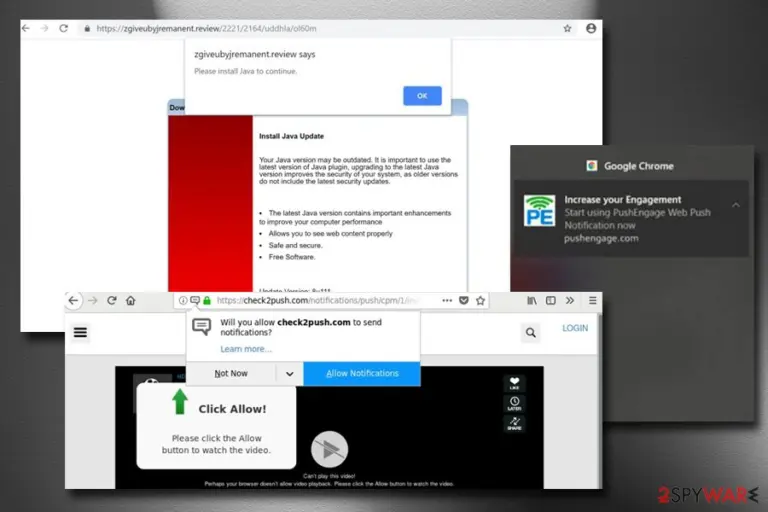This screenshot has height=512, width=768.
Task: Expand the Not Now dropdown arrow
Action: click(289, 374)
